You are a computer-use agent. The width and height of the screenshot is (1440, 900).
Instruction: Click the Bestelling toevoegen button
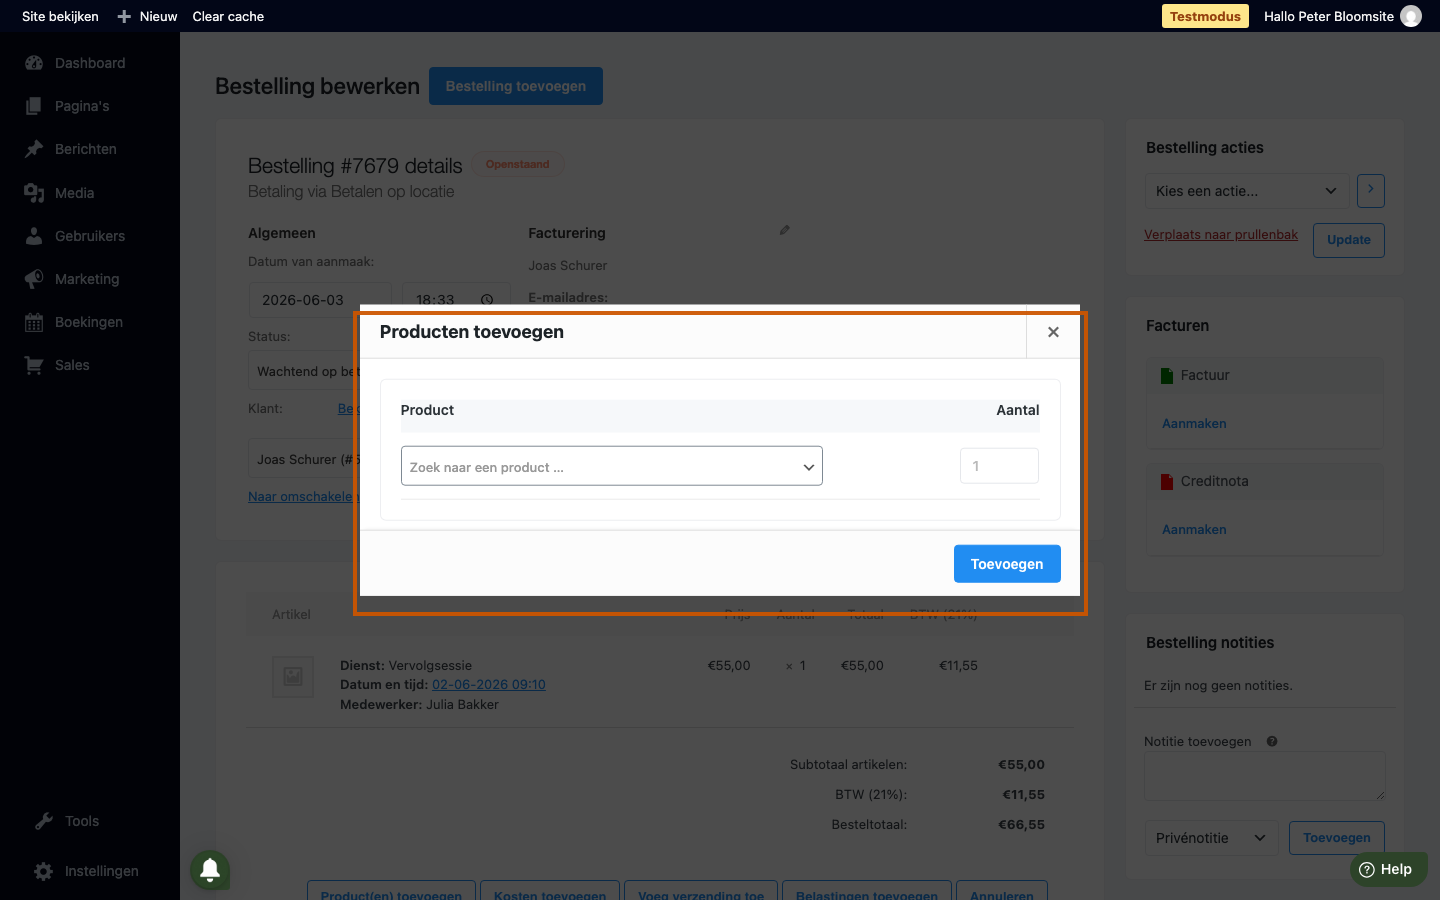tap(516, 86)
